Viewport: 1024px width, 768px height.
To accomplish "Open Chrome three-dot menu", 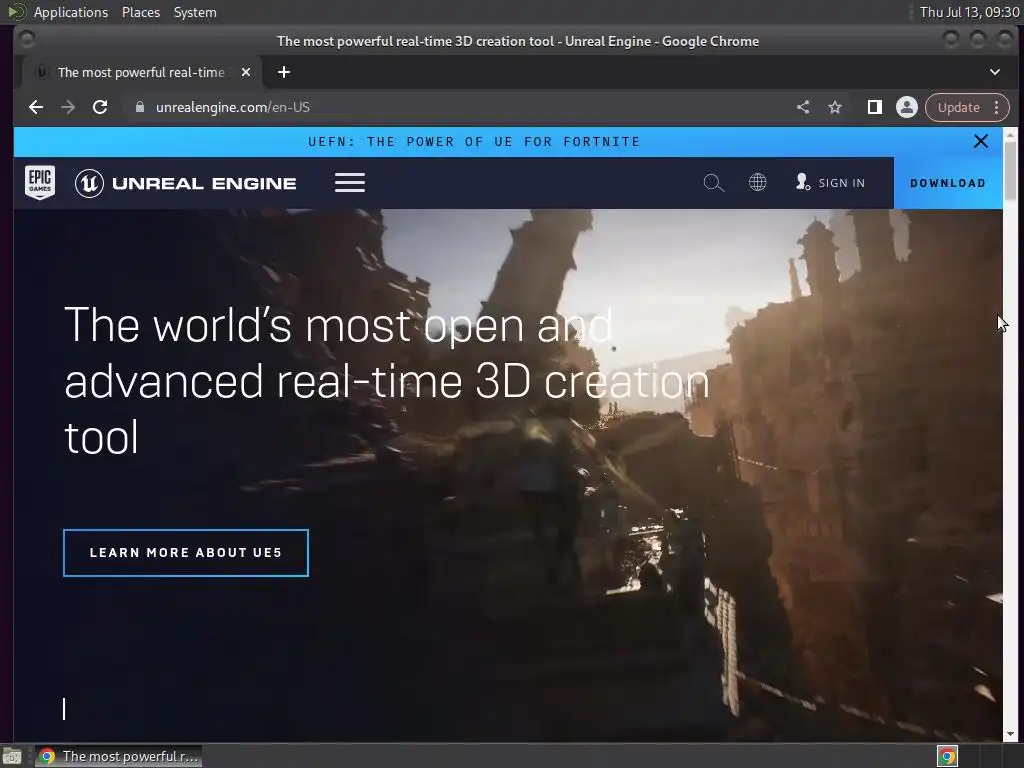I will coord(997,107).
